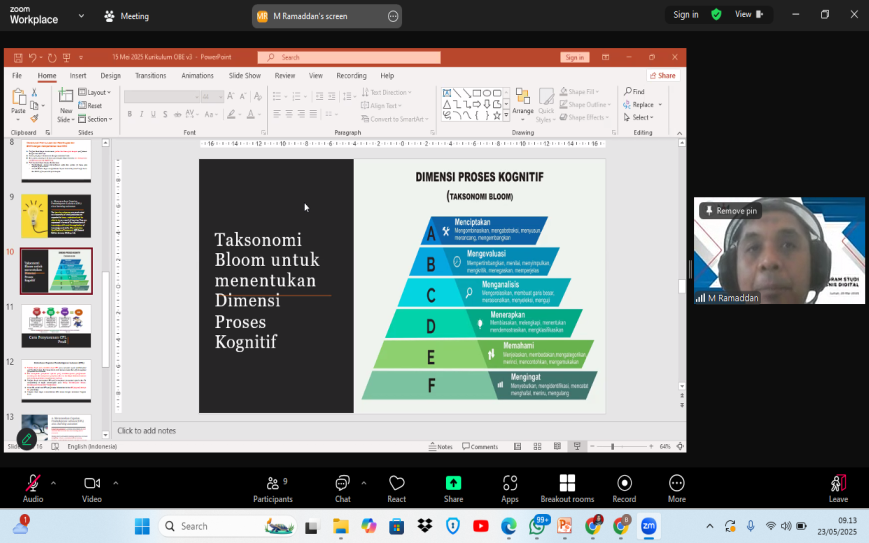869x543 pixels.
Task: Open options for M Ramaddan's shared screen
Action: (x=392, y=16)
